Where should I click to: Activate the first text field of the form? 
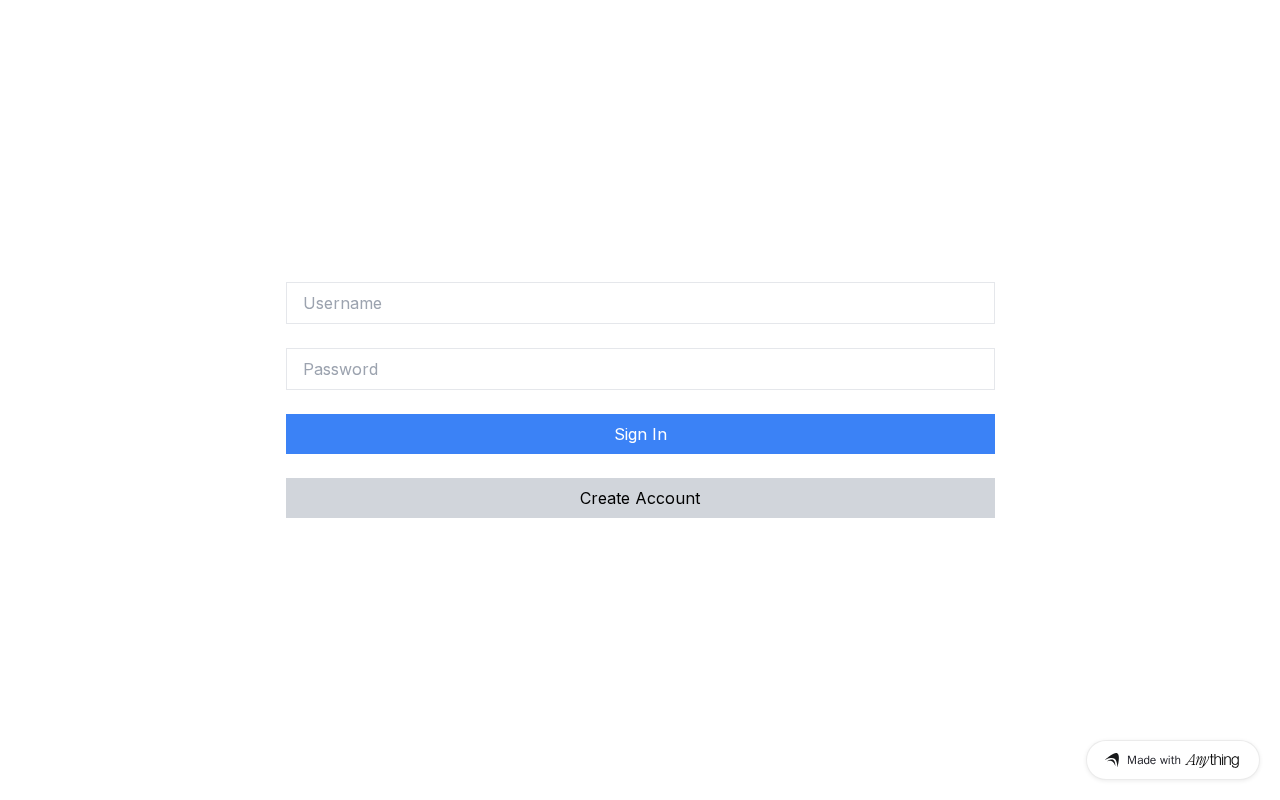pyautogui.click(x=640, y=303)
